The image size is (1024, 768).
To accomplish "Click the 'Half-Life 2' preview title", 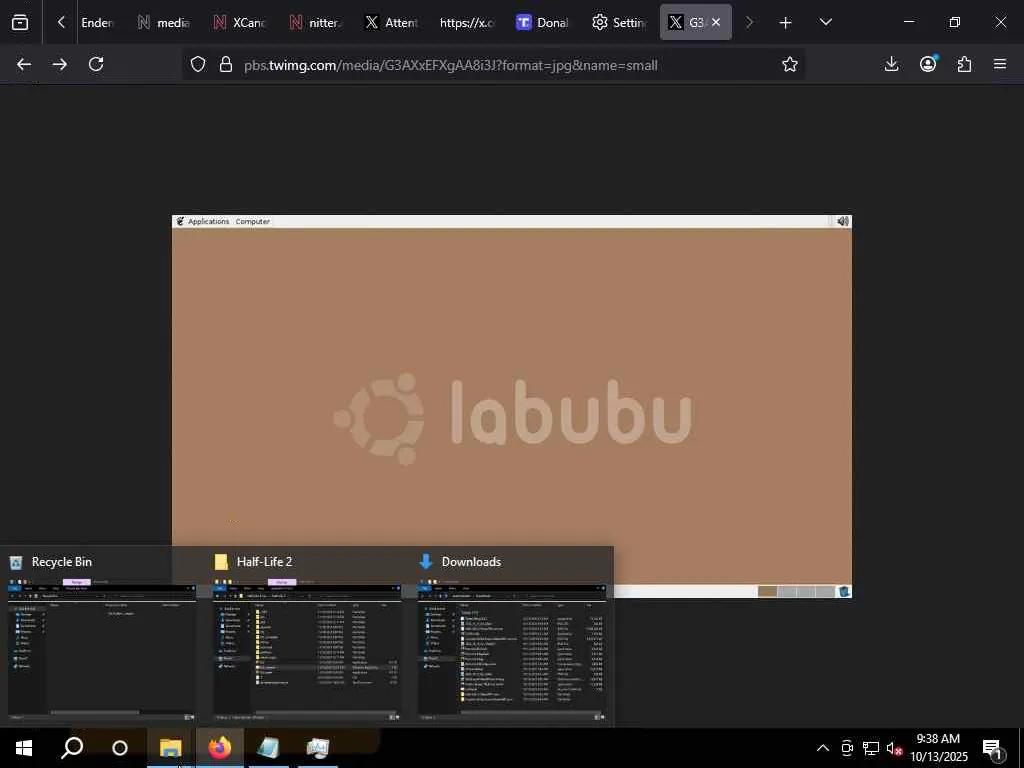I will [x=264, y=562].
